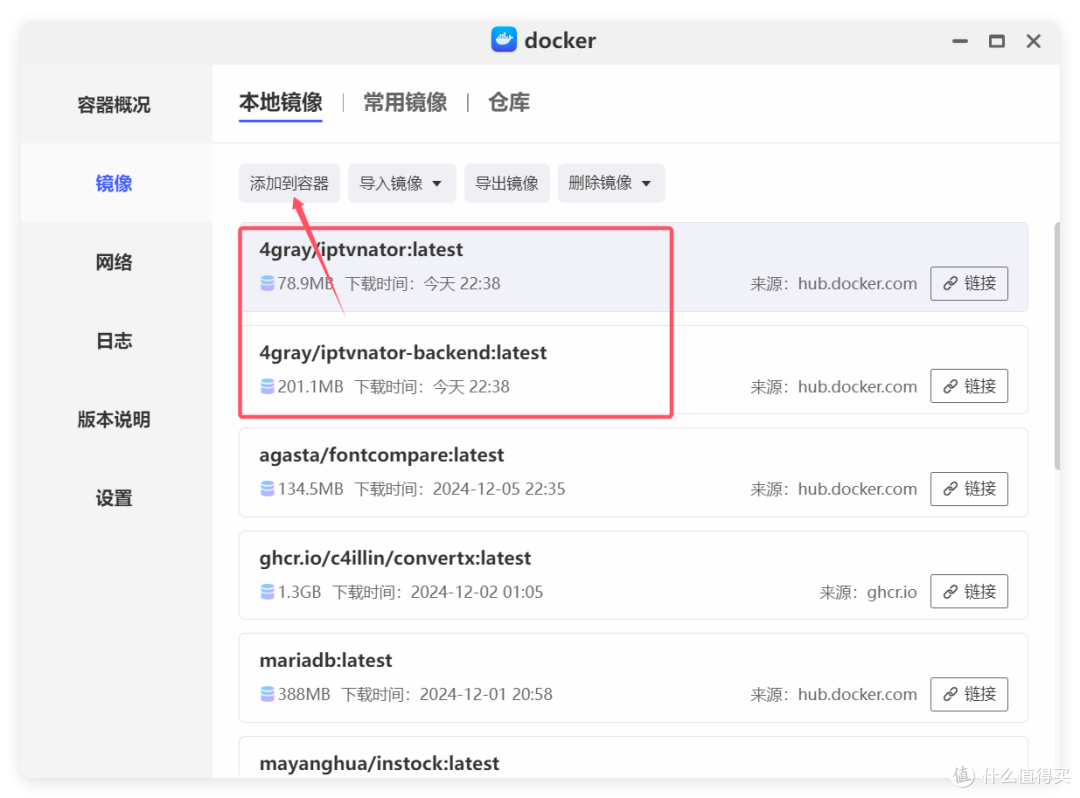
Task: Click the storage icon beside 1.3GB
Action: click(x=266, y=591)
